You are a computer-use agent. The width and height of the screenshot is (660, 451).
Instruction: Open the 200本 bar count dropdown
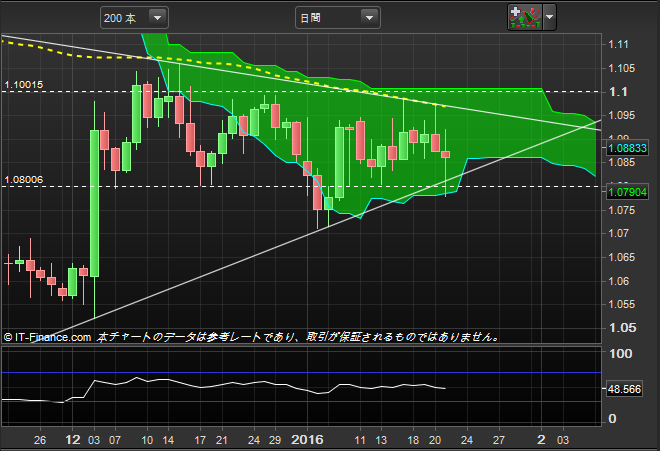(x=134, y=18)
